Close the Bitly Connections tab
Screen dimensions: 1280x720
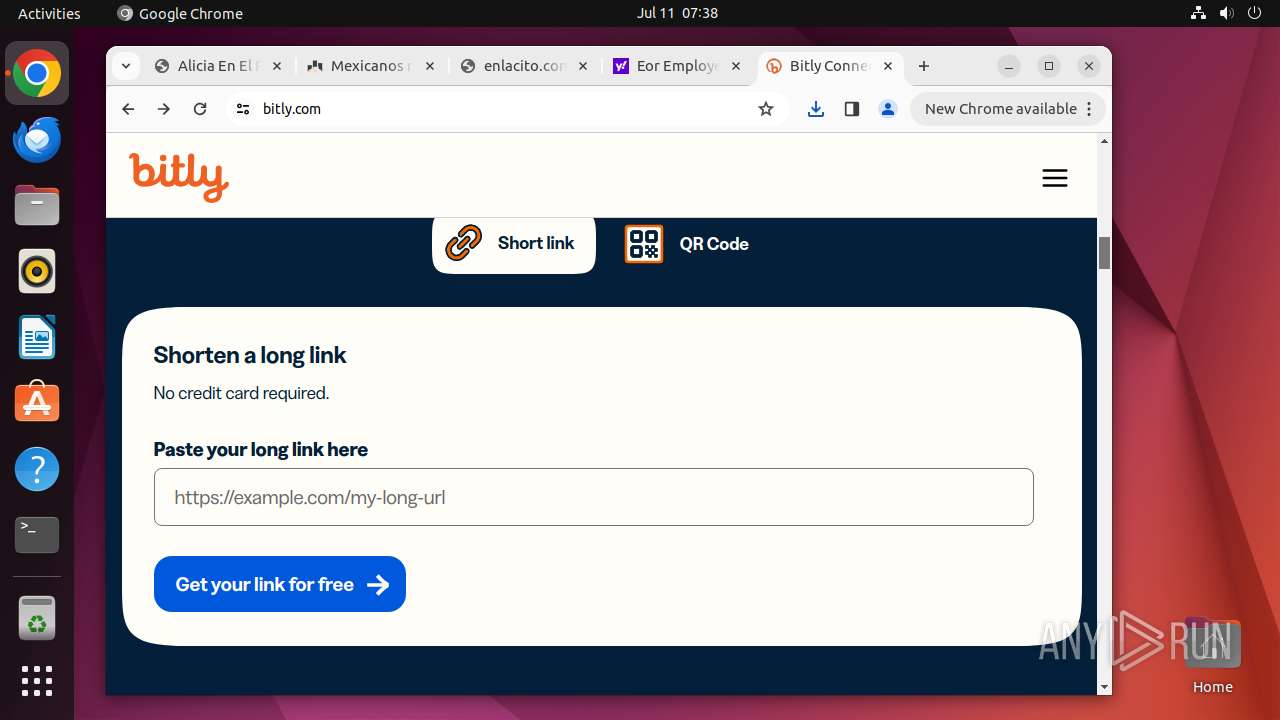[x=889, y=66]
